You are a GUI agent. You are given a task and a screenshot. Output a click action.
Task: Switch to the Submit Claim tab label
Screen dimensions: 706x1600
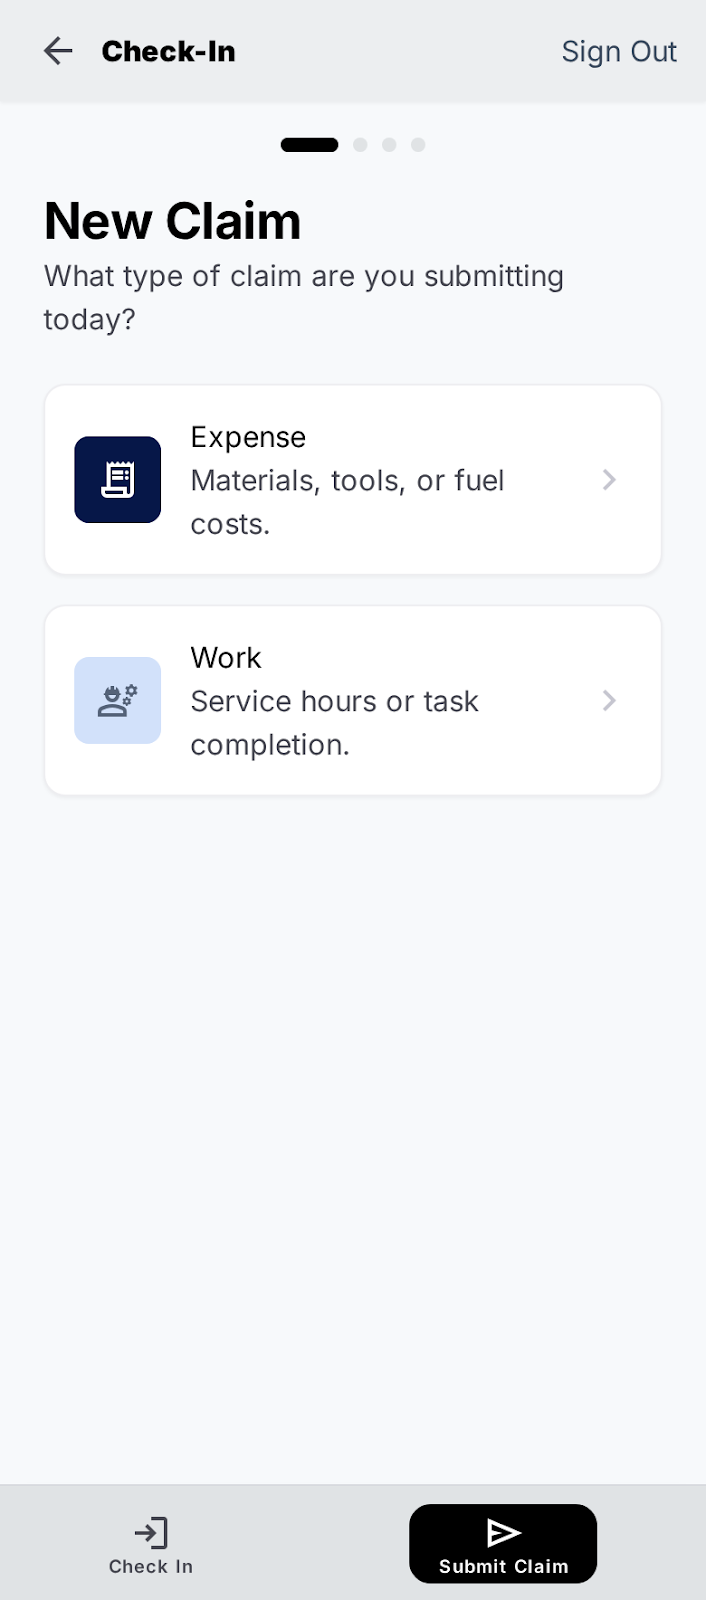[504, 1567]
